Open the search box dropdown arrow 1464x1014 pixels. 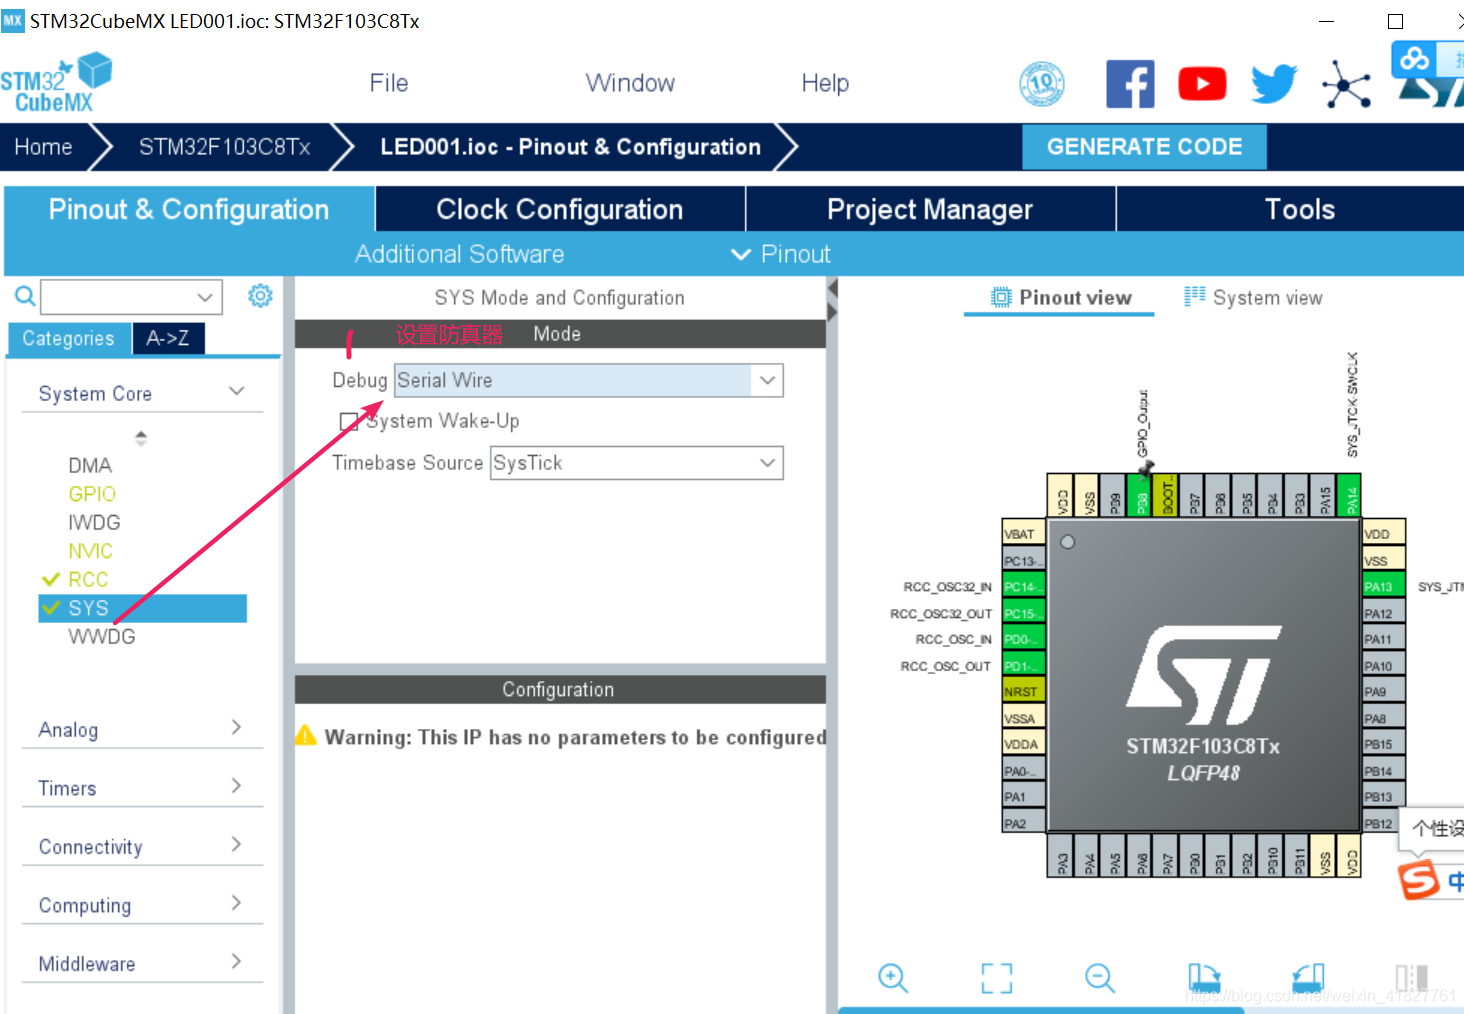point(205,297)
